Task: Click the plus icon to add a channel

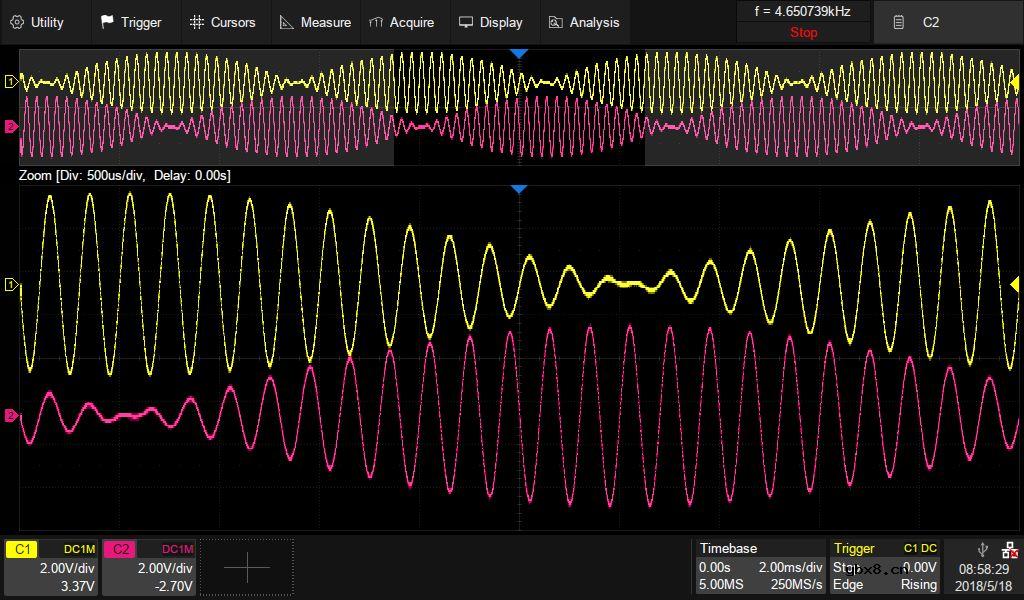Action: [247, 567]
